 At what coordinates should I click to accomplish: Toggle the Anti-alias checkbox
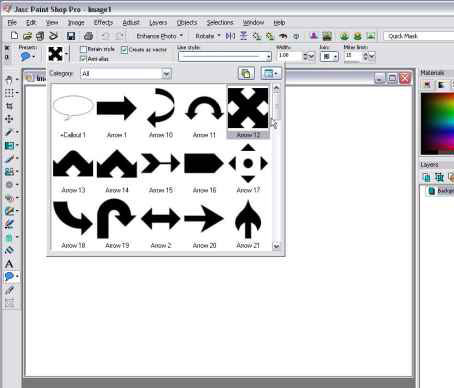[83, 59]
